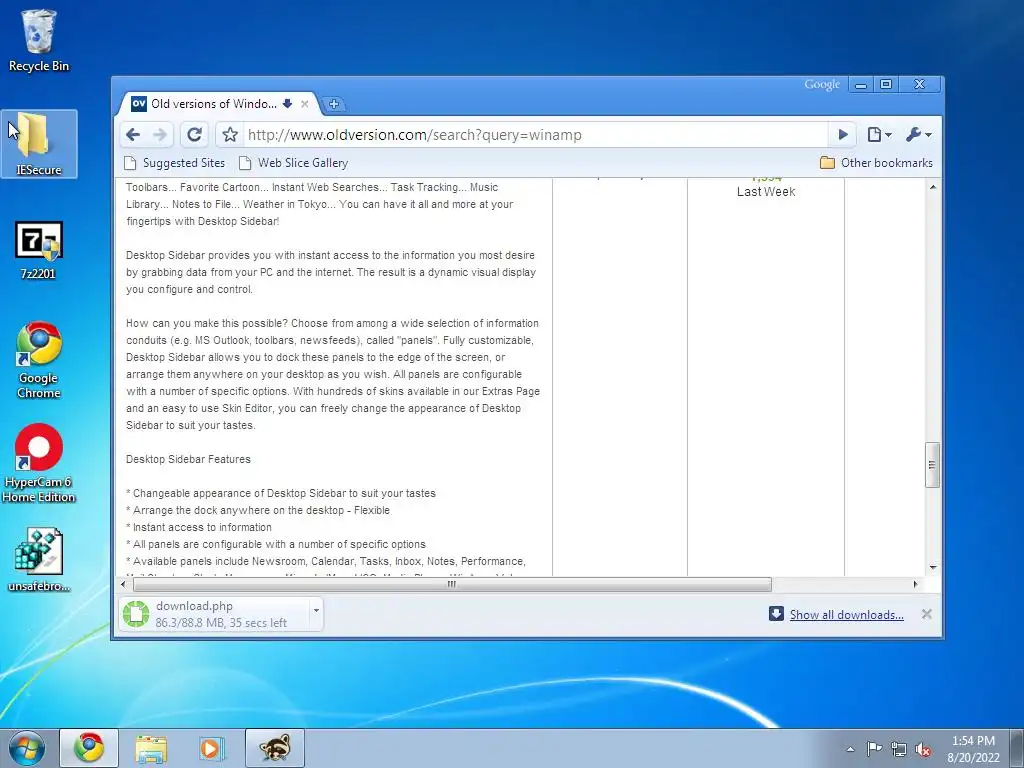Click the horizontal scrollbar thumb
This screenshot has width=1024, height=768.
point(452,584)
